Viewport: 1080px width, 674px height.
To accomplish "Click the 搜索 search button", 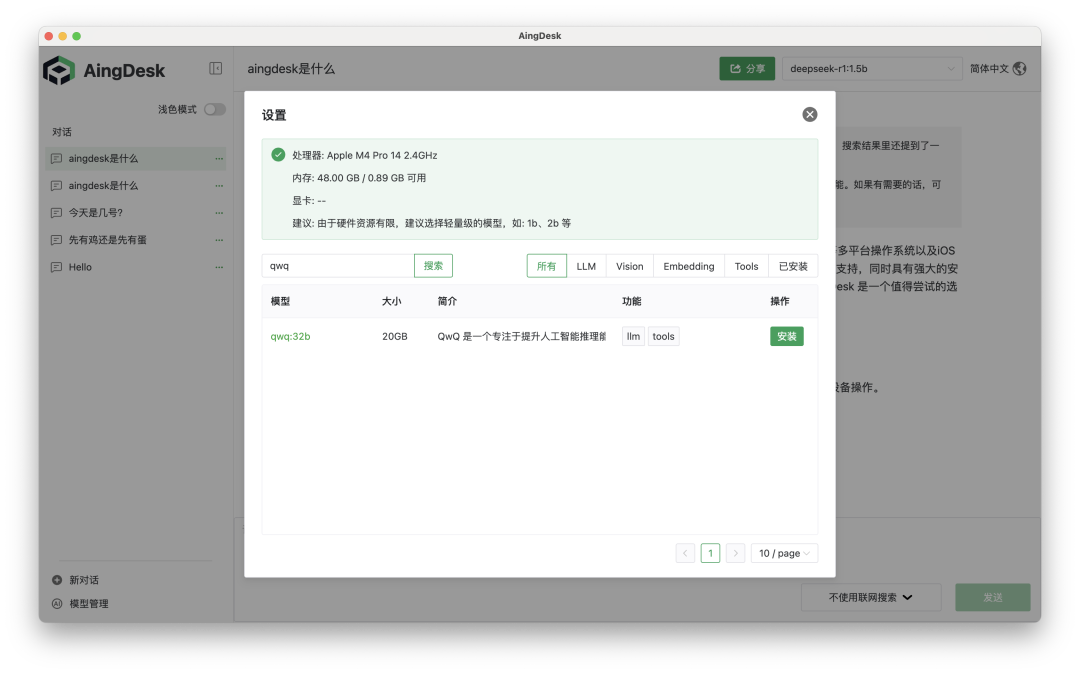I will point(434,265).
